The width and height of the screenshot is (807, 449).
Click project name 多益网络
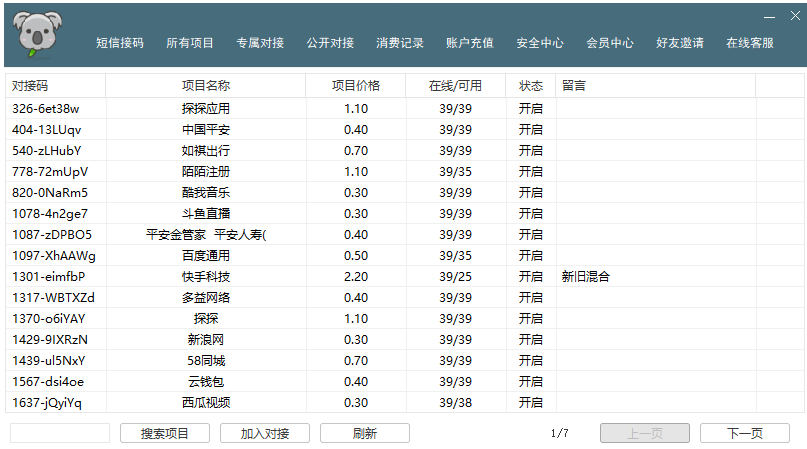pos(206,298)
